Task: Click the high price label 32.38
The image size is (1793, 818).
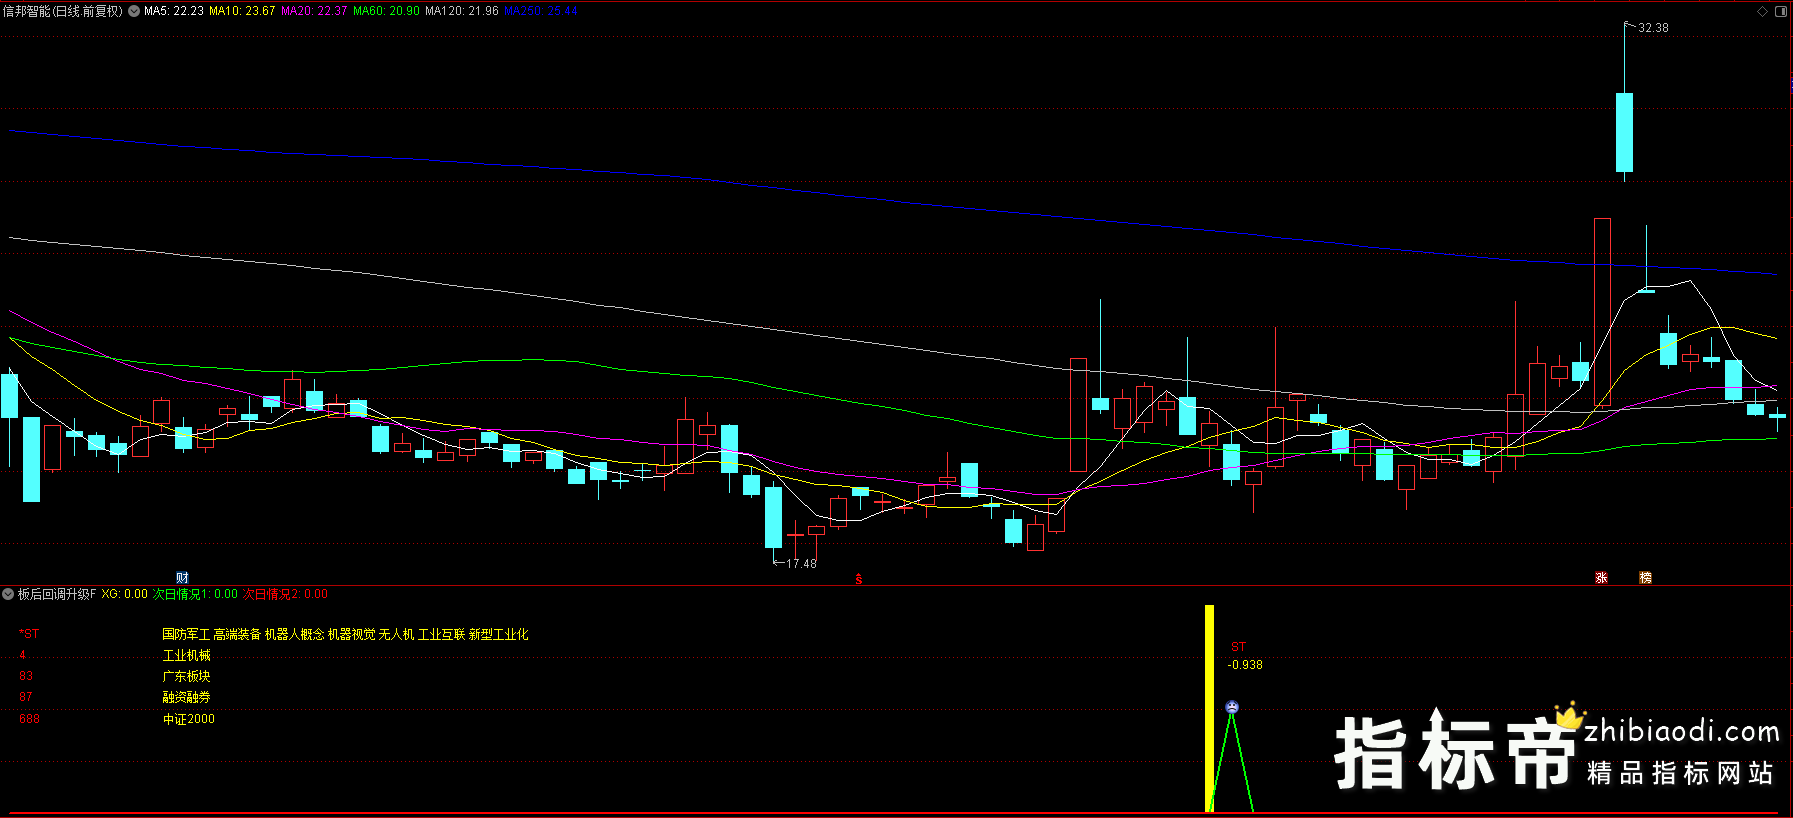Action: tap(1653, 28)
